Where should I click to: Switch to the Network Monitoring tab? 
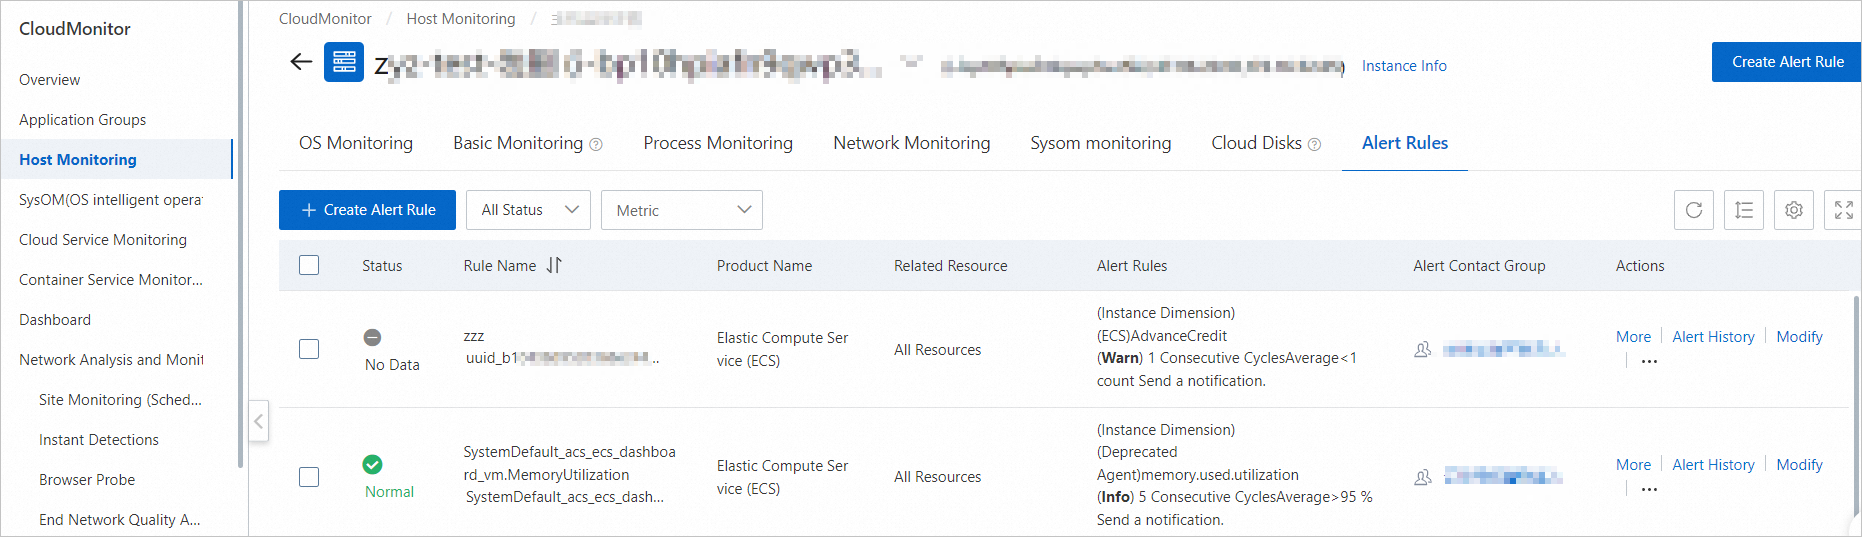click(911, 143)
